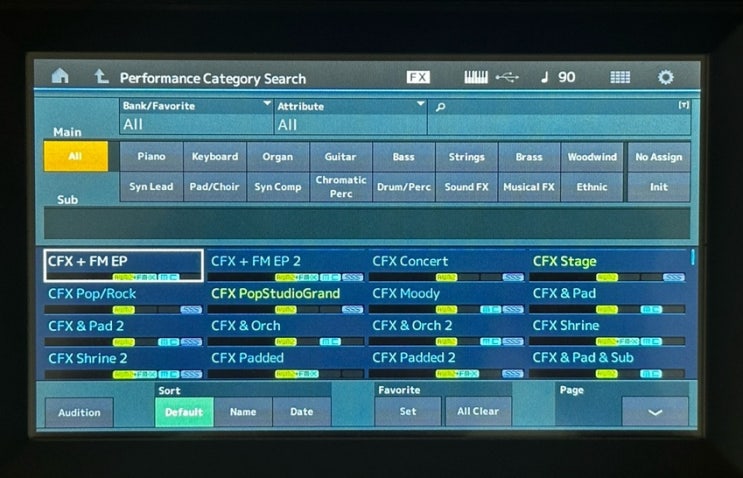Choose the Init category
Screen dimensions: 743x478
click(659, 187)
